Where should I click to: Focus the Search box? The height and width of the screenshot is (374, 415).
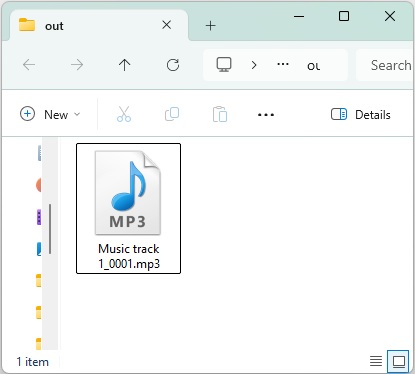click(x=385, y=65)
